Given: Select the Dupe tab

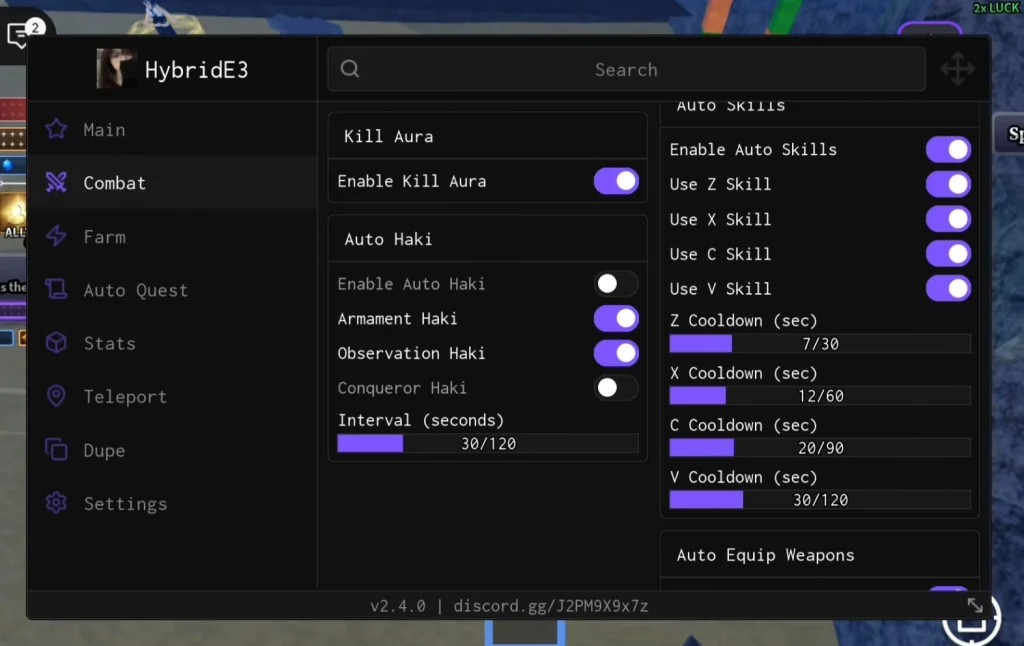Looking at the screenshot, I should 172,449.
